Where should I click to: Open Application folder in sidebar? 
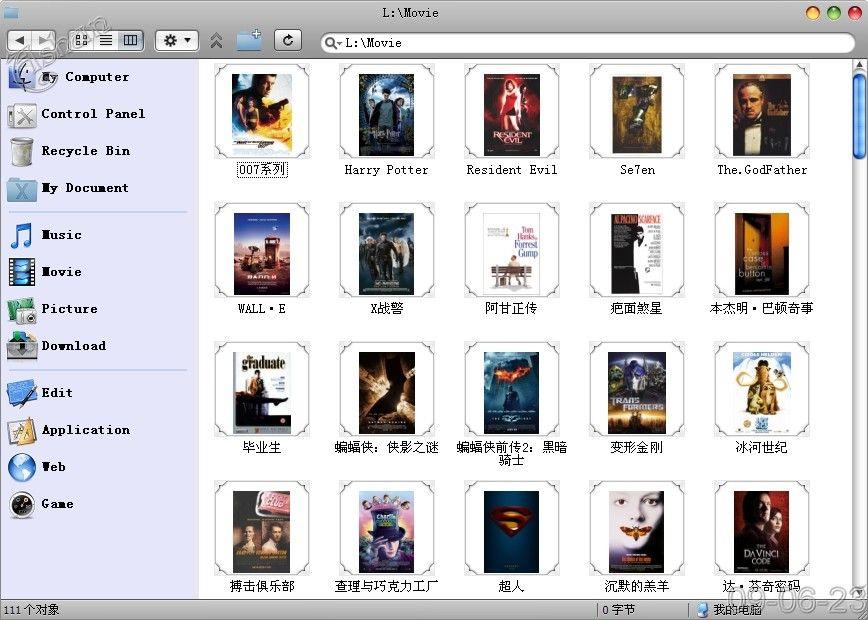coord(69,430)
